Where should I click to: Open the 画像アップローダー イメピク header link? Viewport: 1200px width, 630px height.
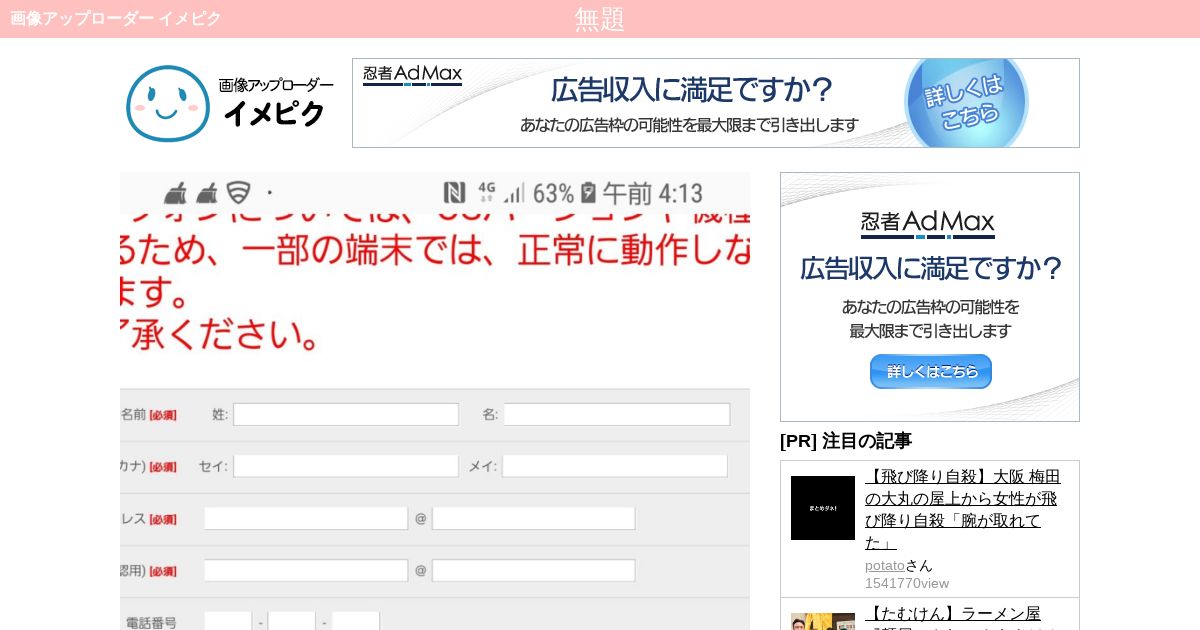coord(116,18)
